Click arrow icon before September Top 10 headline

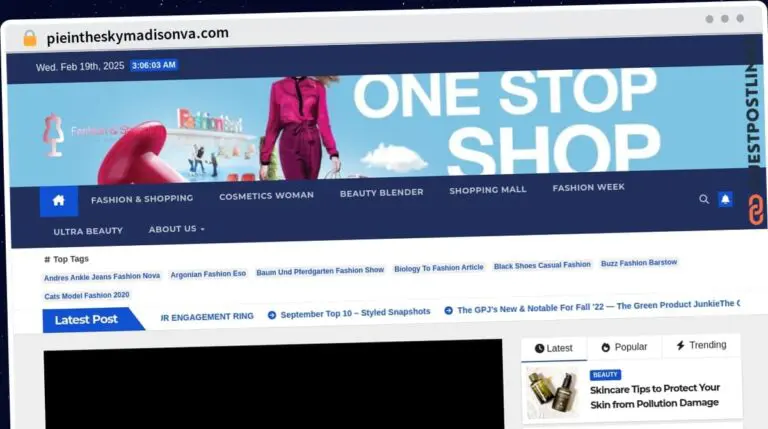[x=272, y=315]
